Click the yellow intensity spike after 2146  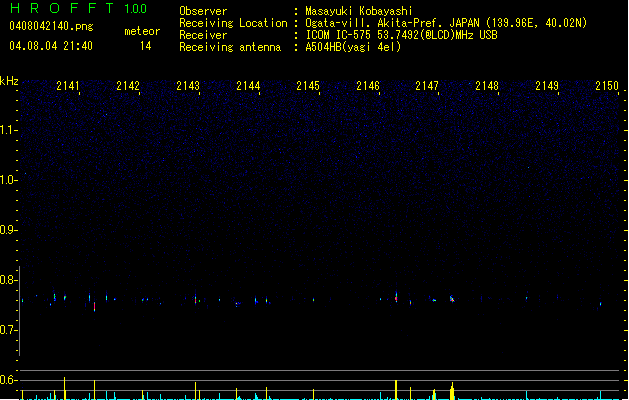(x=396, y=390)
